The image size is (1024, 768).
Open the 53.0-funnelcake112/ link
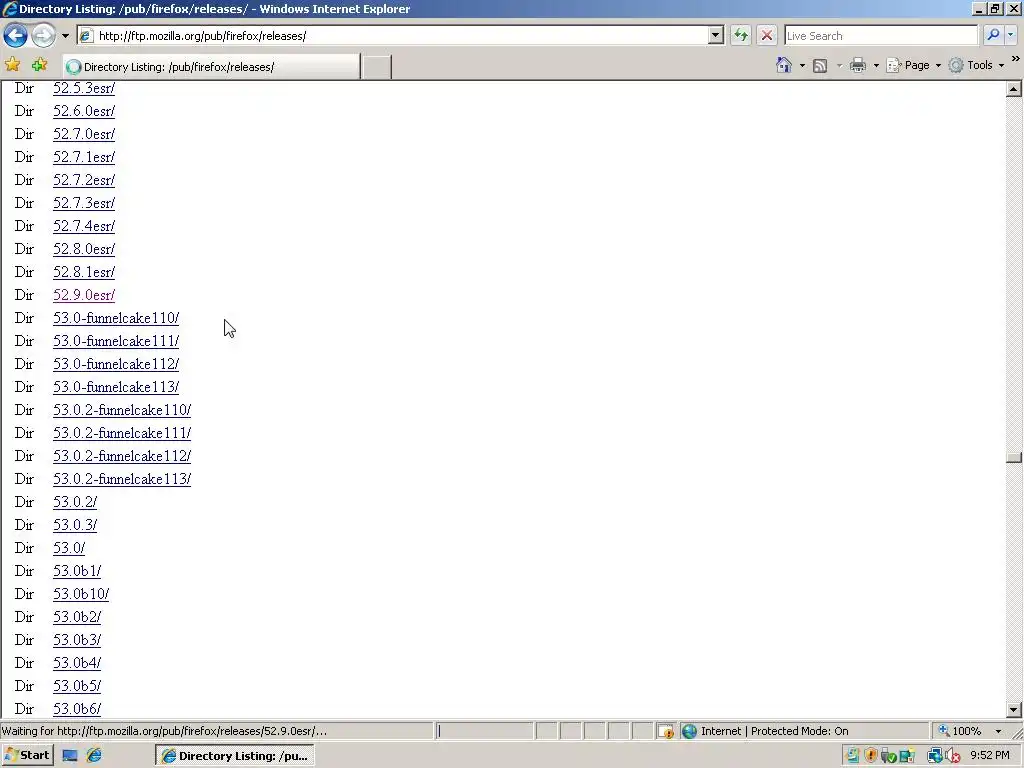coord(116,364)
